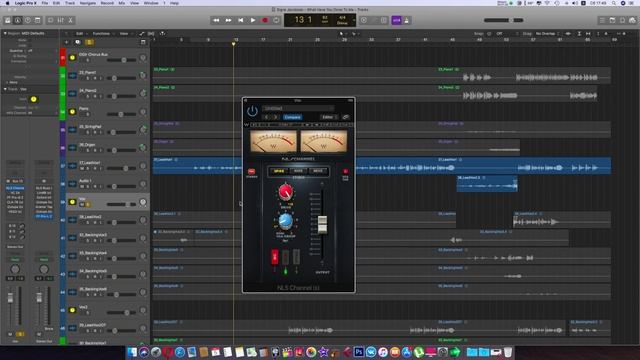Toggle the yellow Global Solo S button
The width and height of the screenshot is (640, 360).
89,42
